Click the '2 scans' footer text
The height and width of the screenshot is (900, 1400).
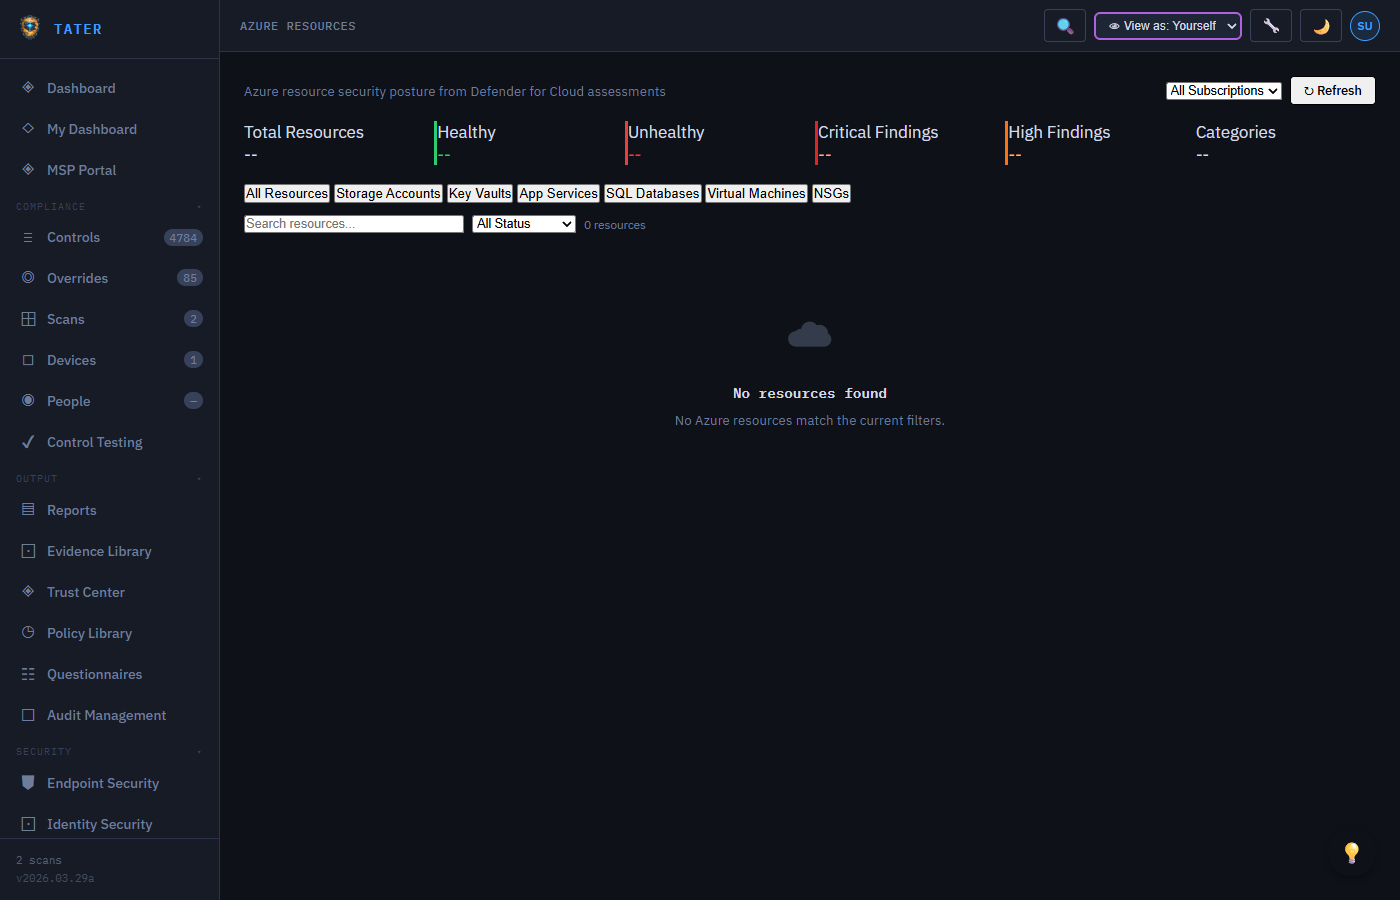(39, 860)
